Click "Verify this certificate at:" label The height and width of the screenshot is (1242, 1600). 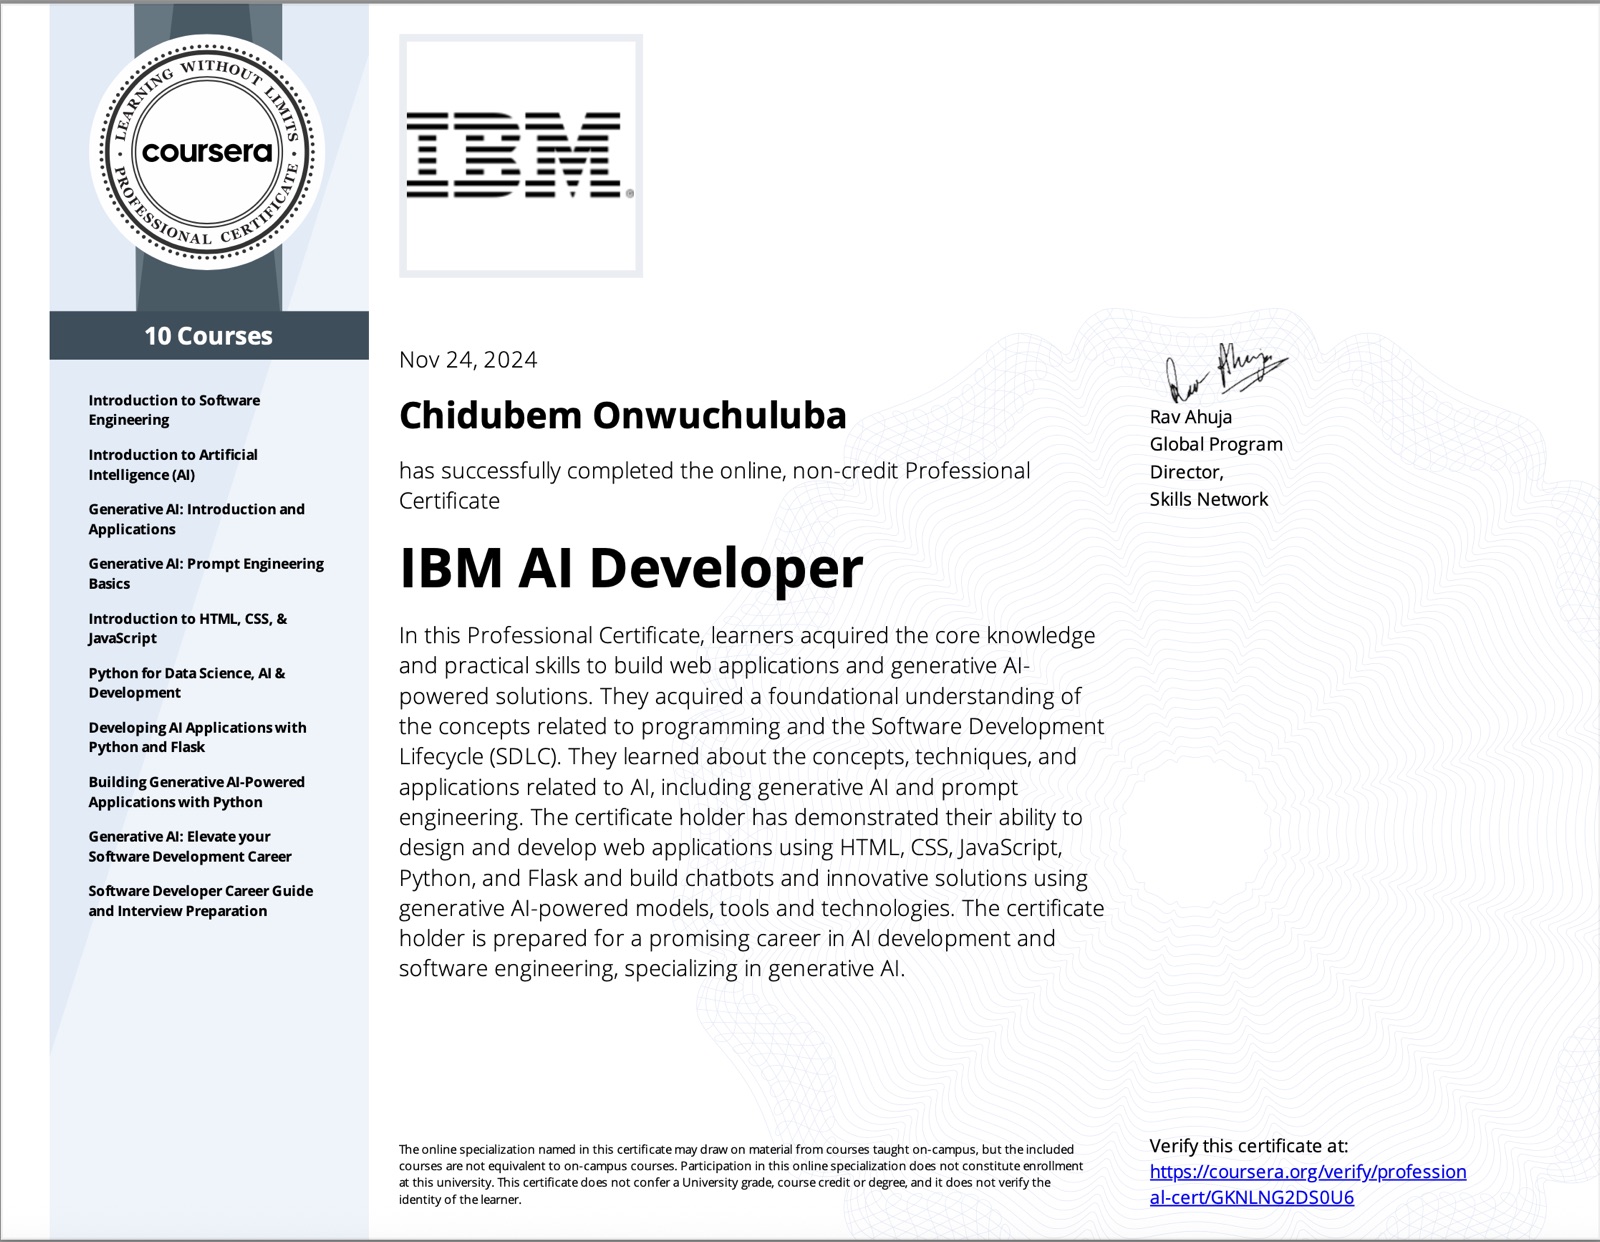pos(1249,1146)
